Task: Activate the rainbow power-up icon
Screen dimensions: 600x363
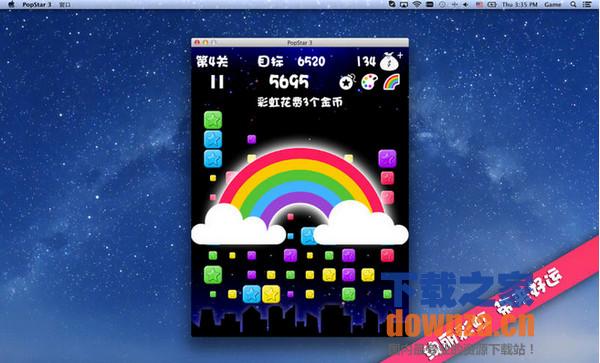Action: coord(391,81)
